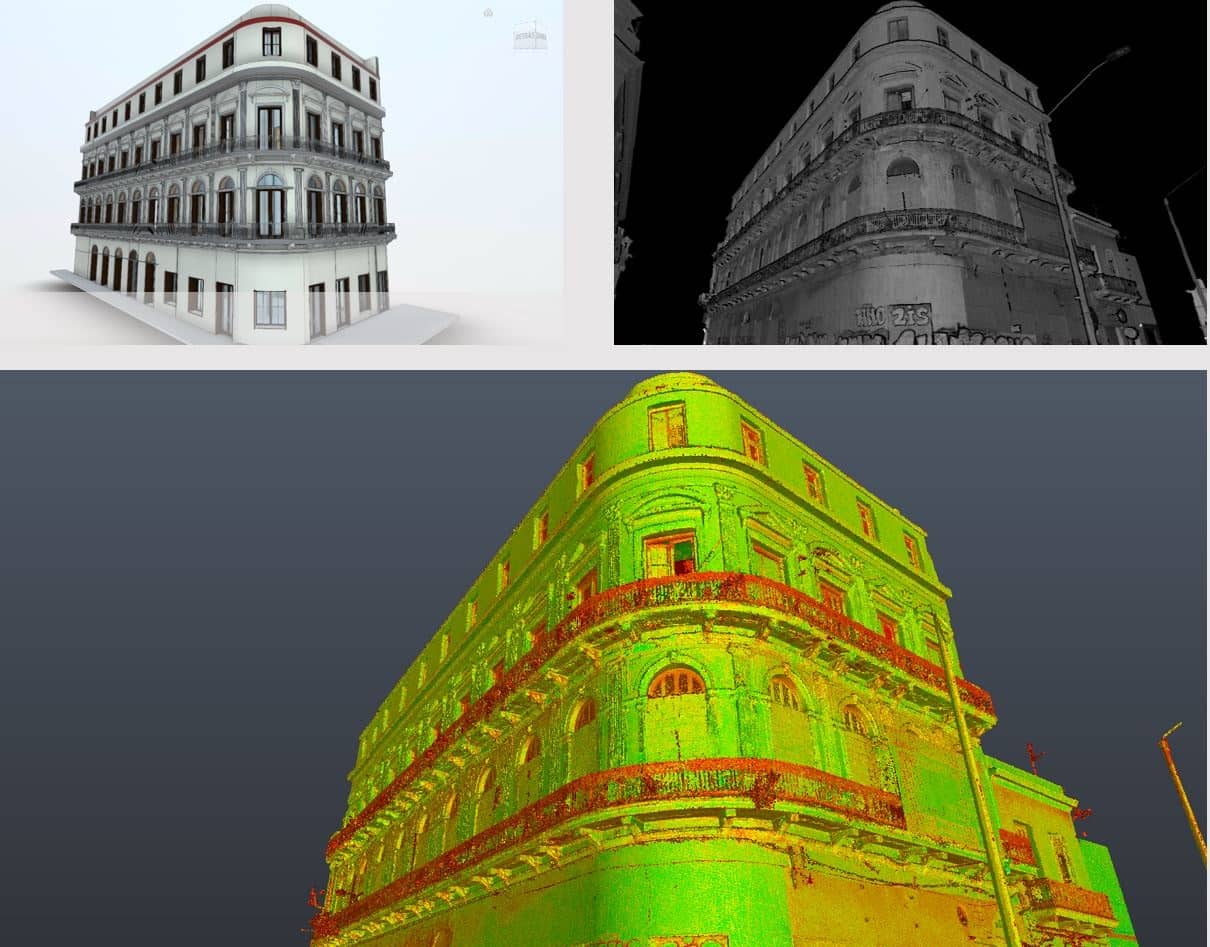Click the ViewCube navigation widget
The image size is (1210, 947).
coord(531,33)
